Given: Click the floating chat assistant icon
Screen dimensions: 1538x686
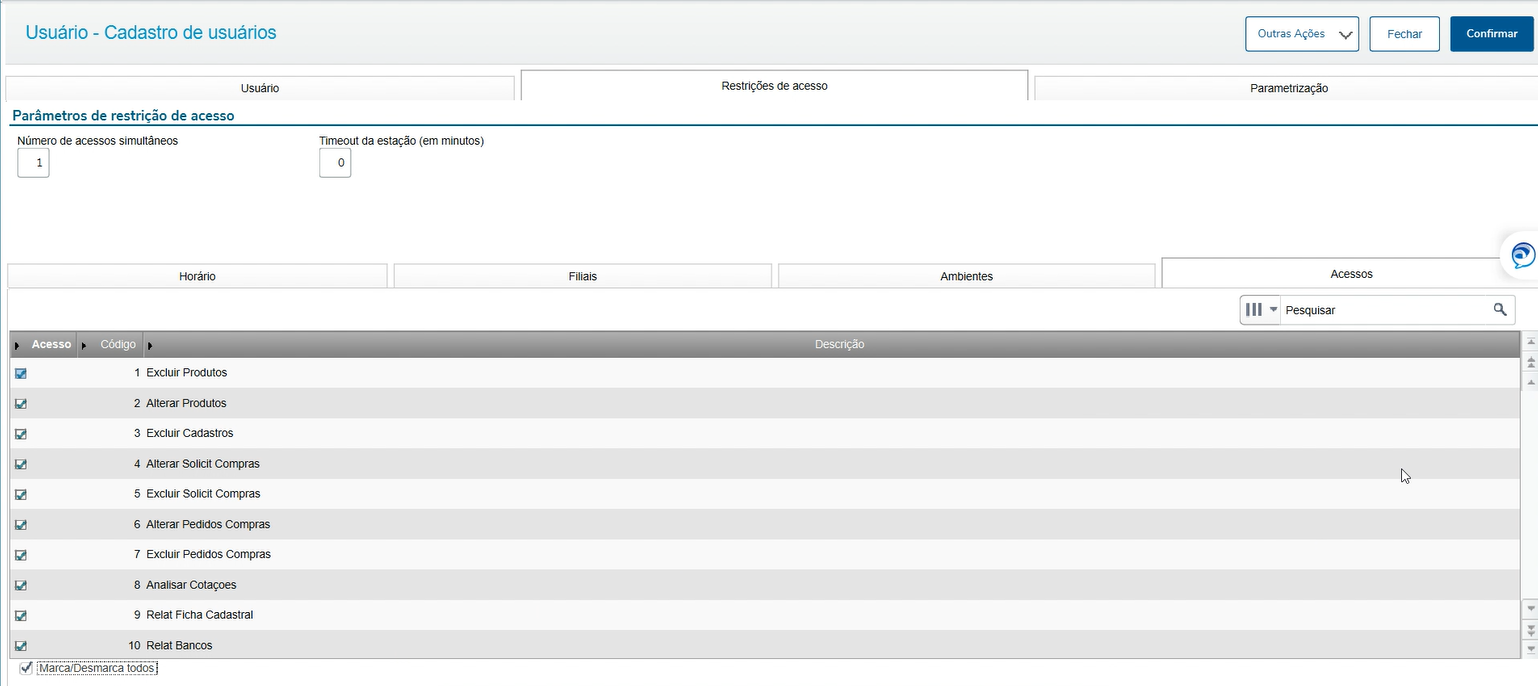Looking at the screenshot, I should pos(1522,255).
